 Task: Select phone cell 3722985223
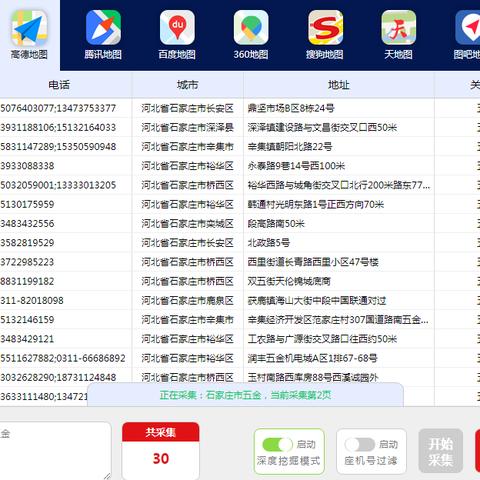[x=27, y=262]
